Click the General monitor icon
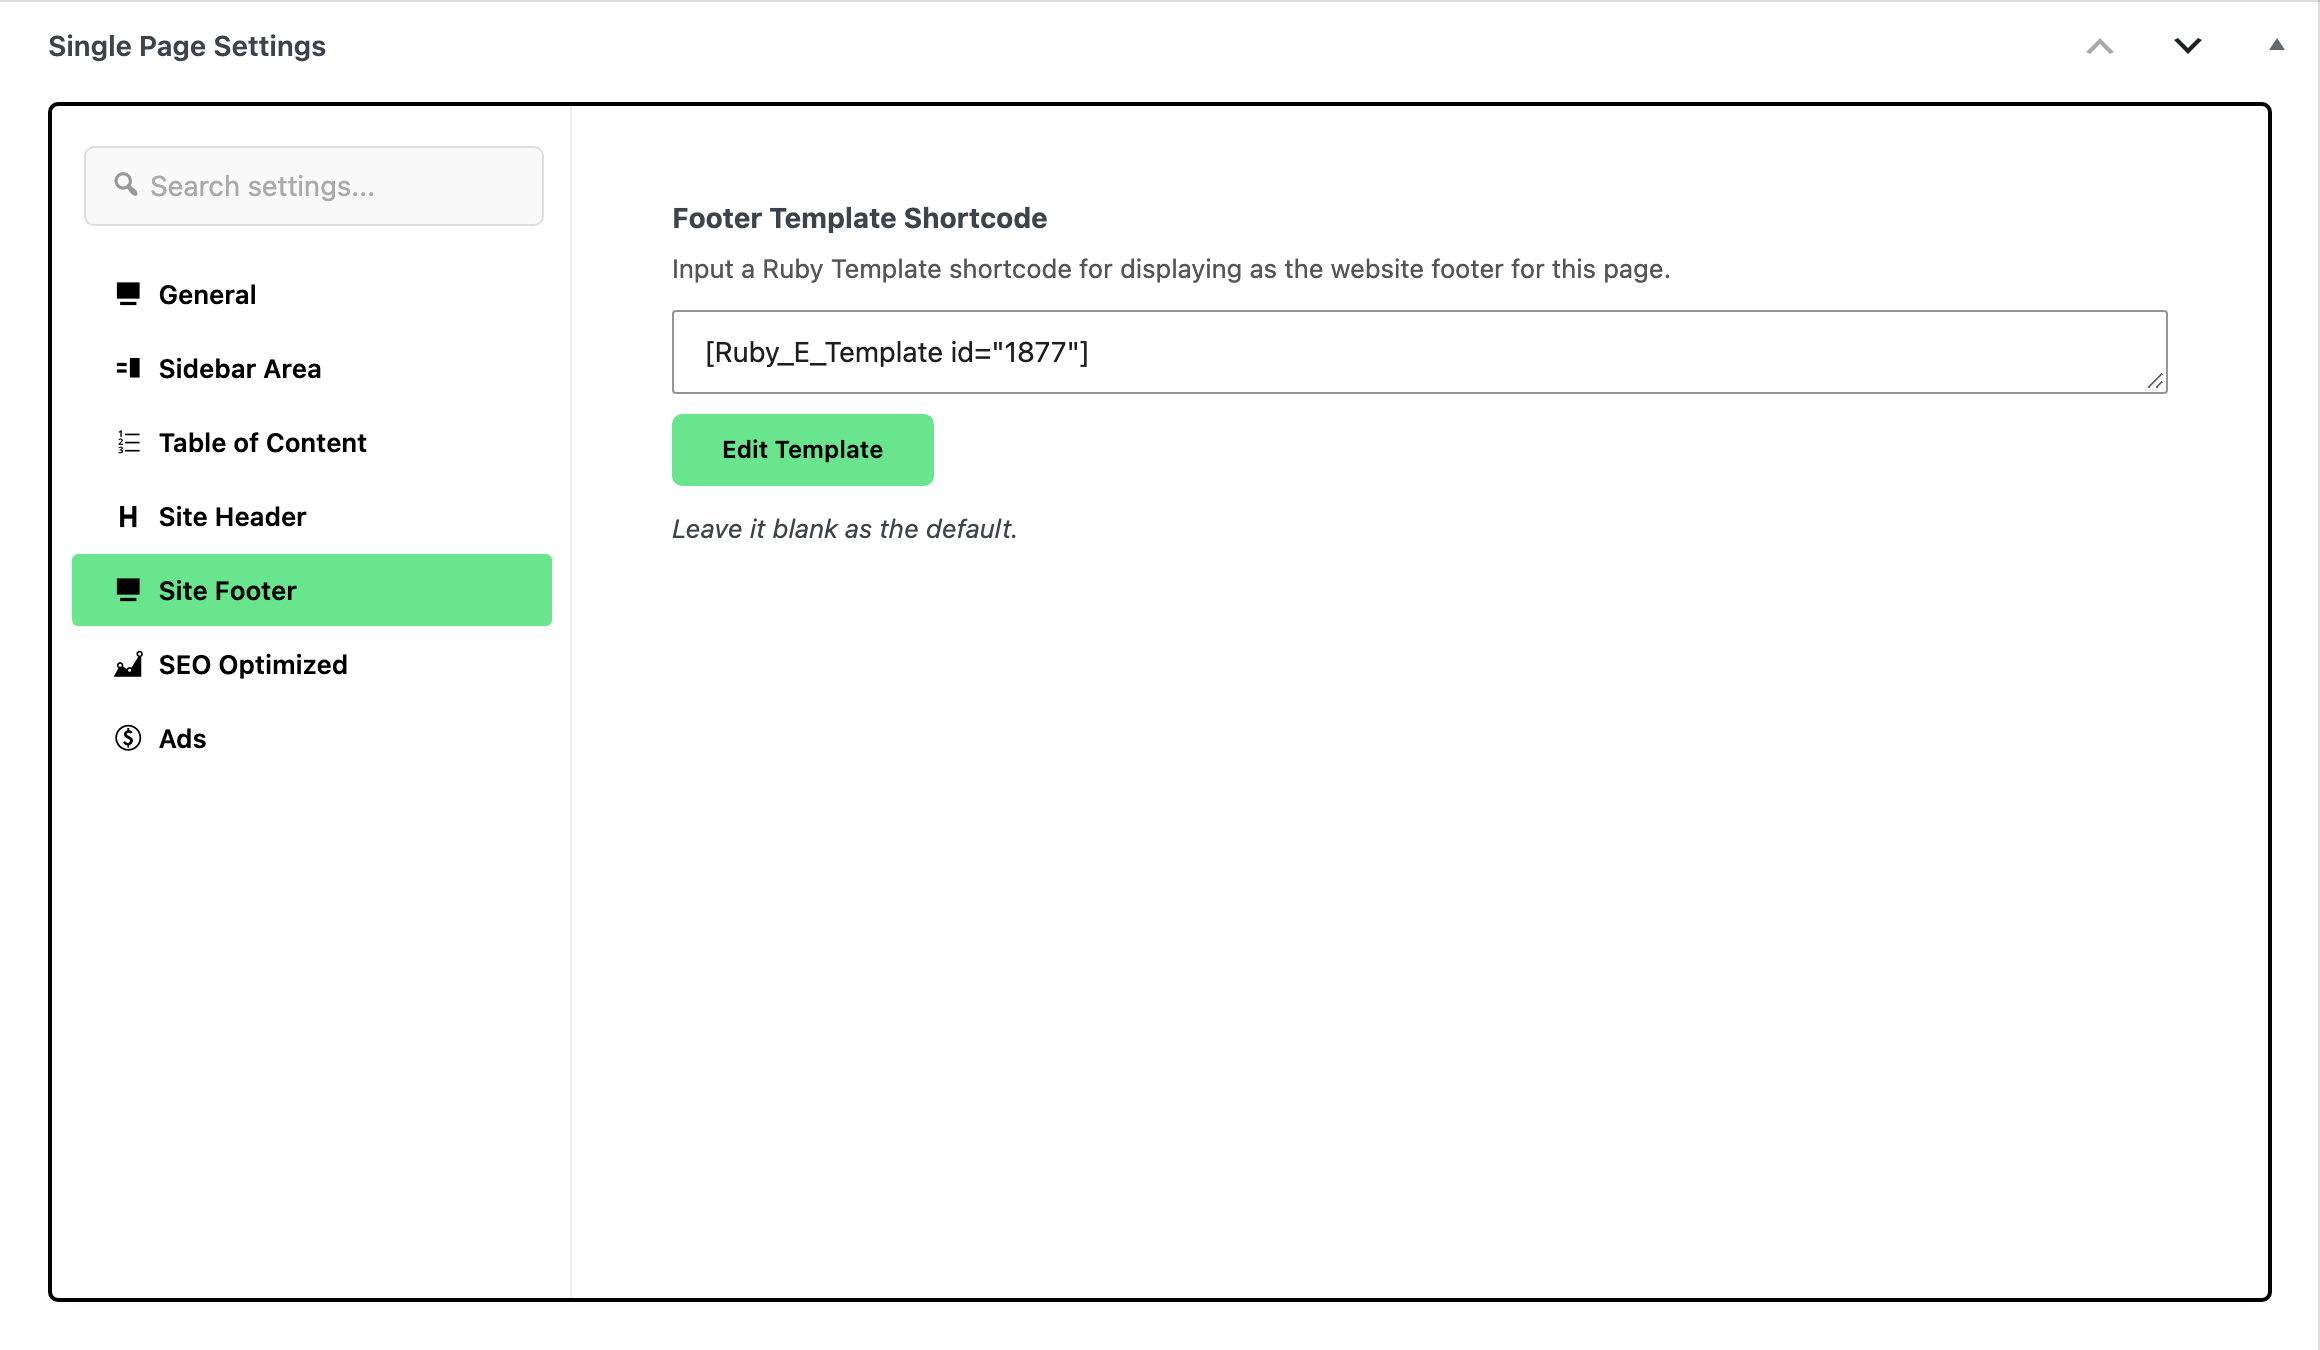Screen dimensions: 2320x1350 128,294
